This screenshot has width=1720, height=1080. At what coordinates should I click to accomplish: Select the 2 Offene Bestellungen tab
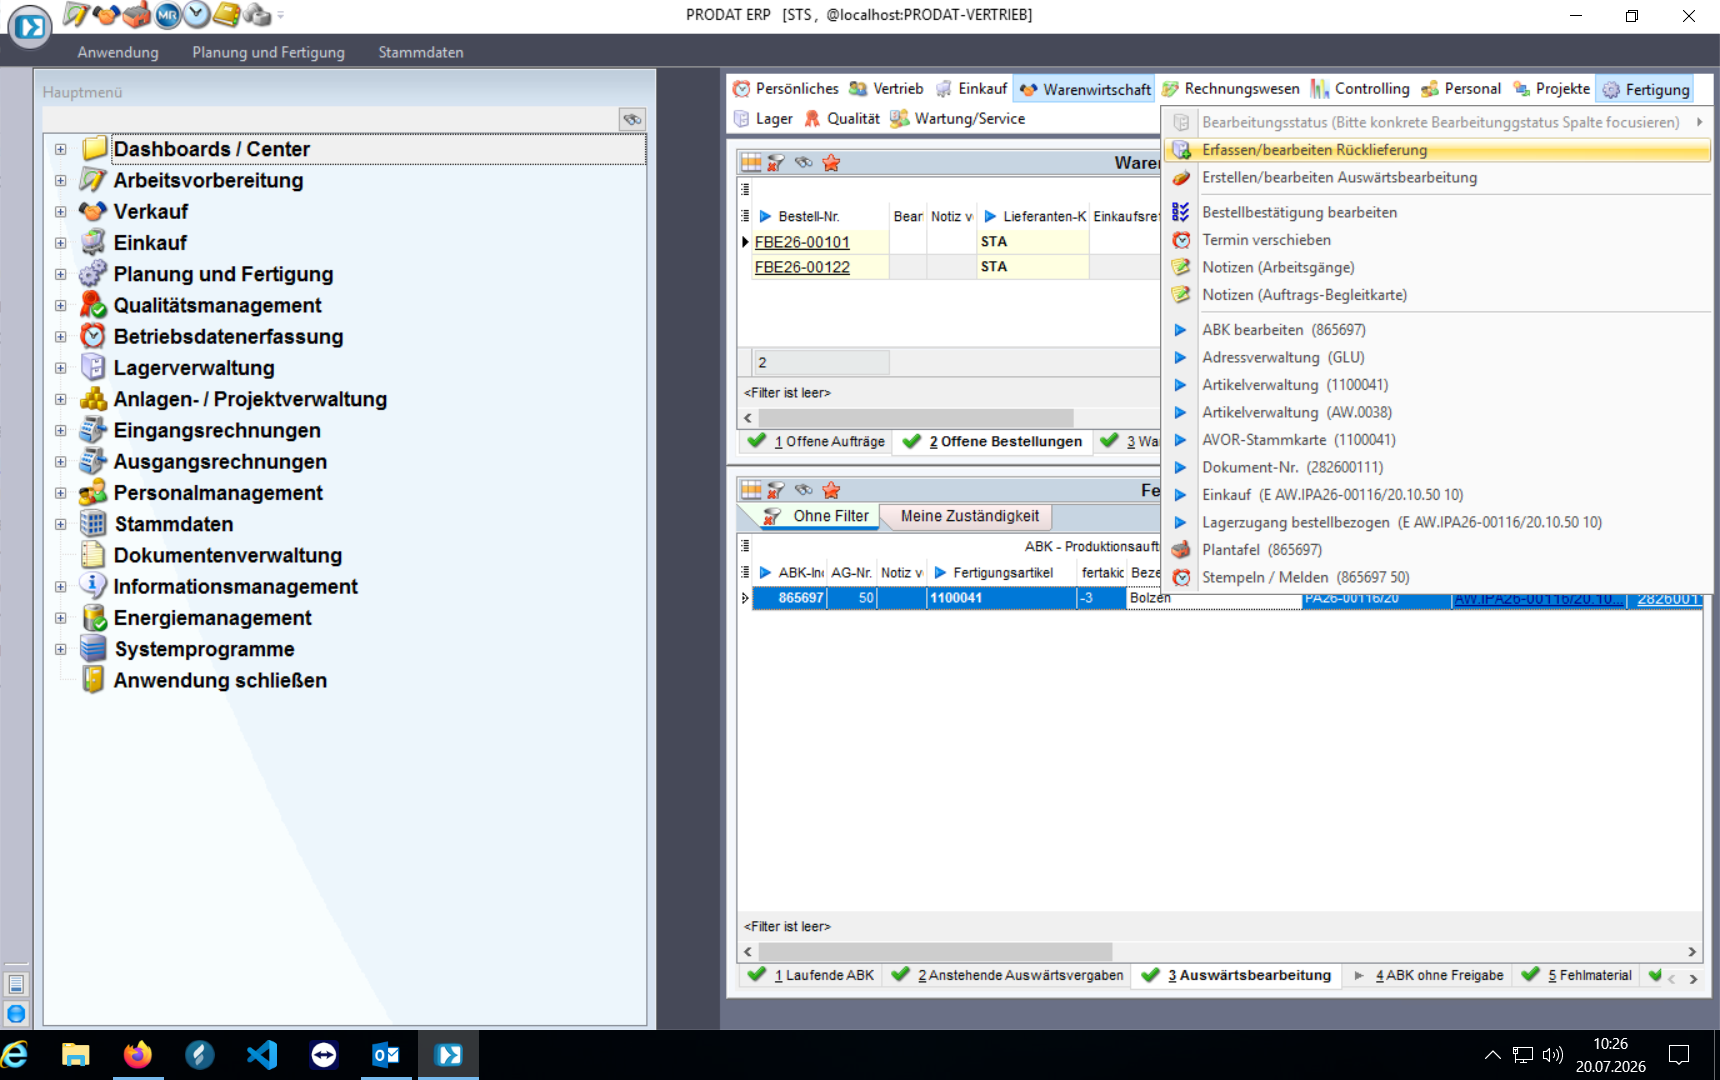click(992, 441)
